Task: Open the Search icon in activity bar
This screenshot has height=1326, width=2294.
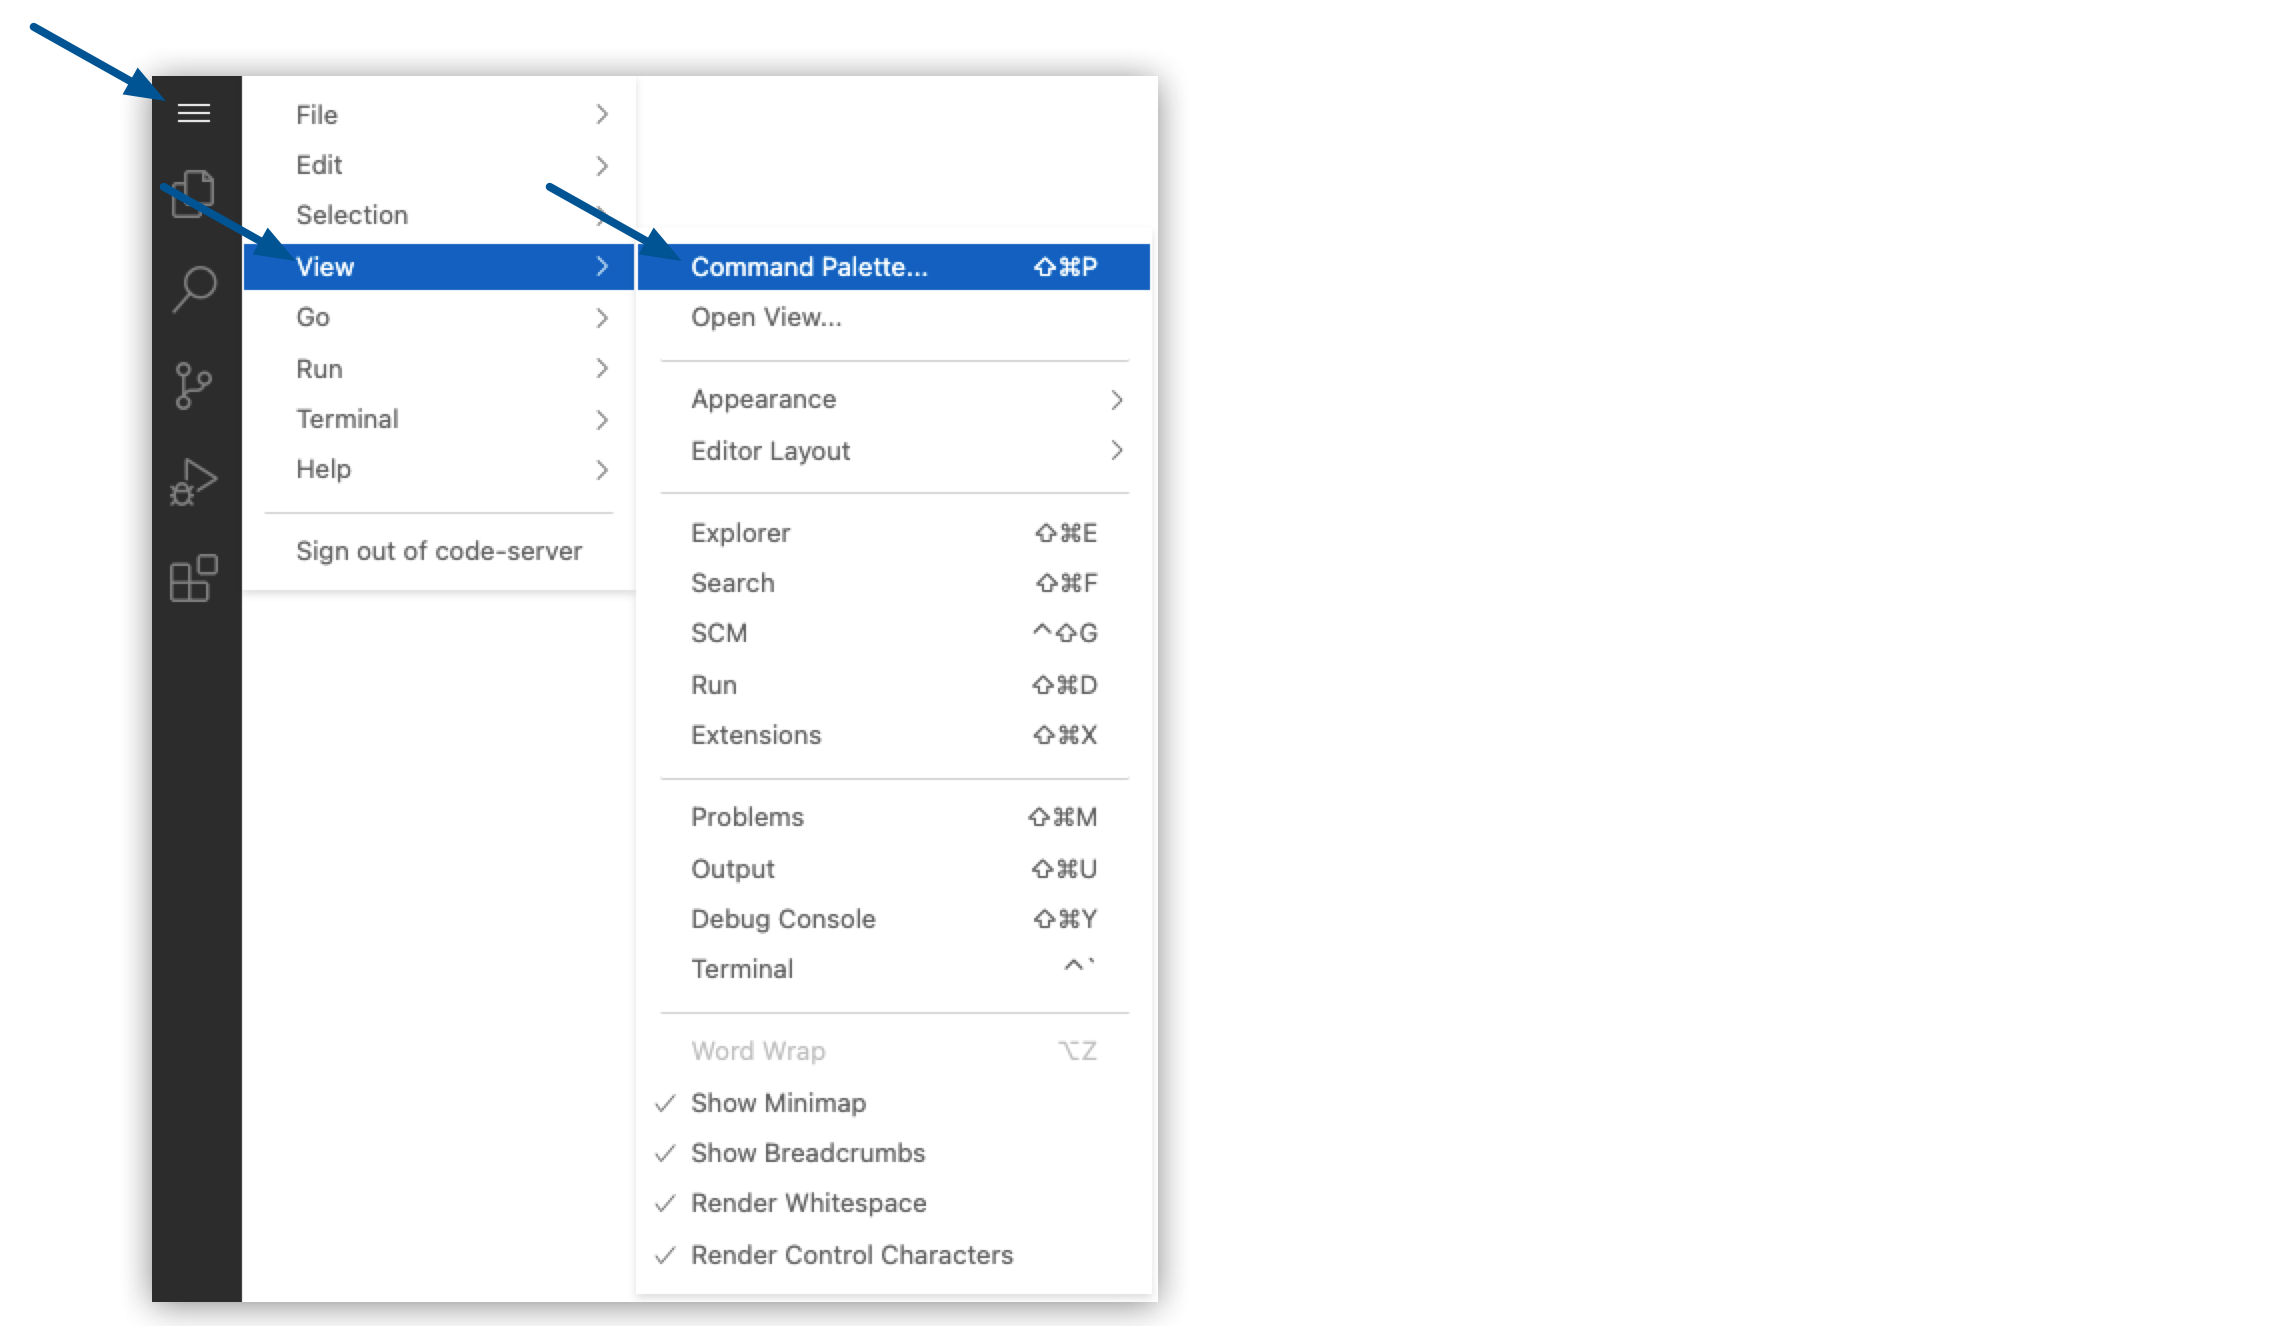Action: (x=194, y=290)
